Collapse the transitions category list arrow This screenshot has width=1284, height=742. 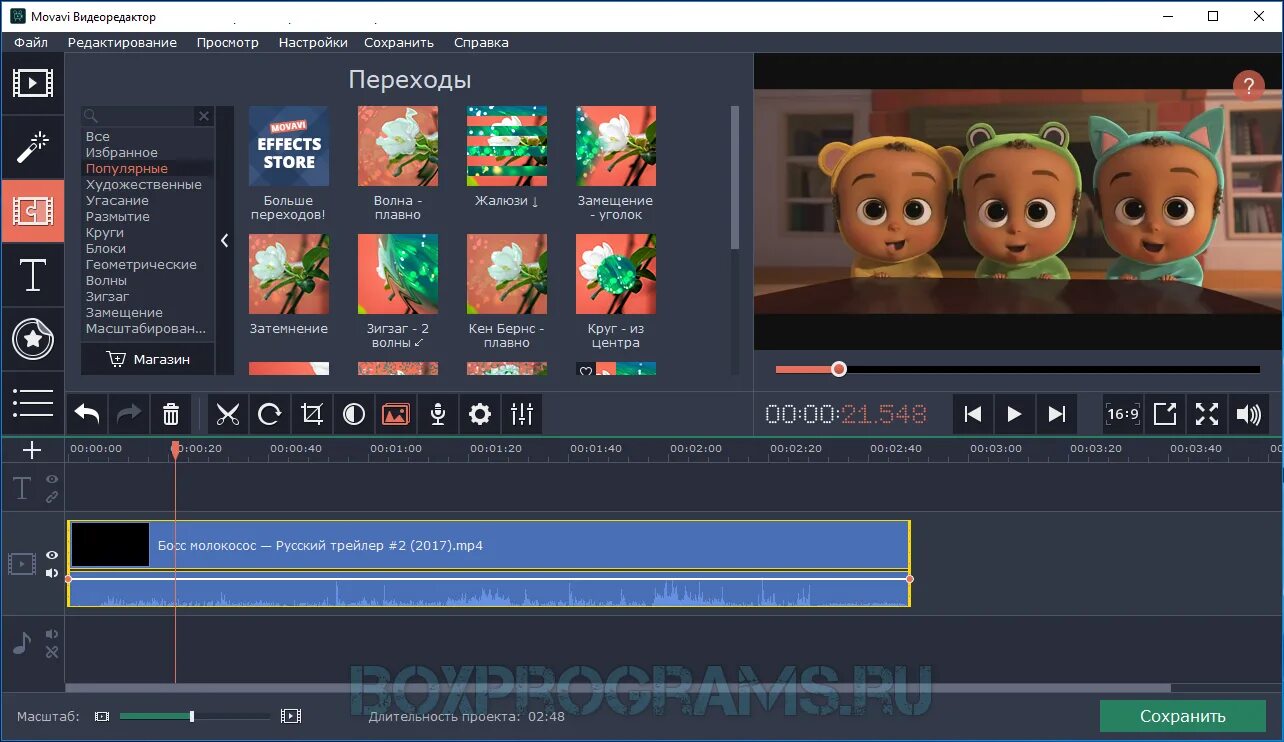(x=224, y=240)
